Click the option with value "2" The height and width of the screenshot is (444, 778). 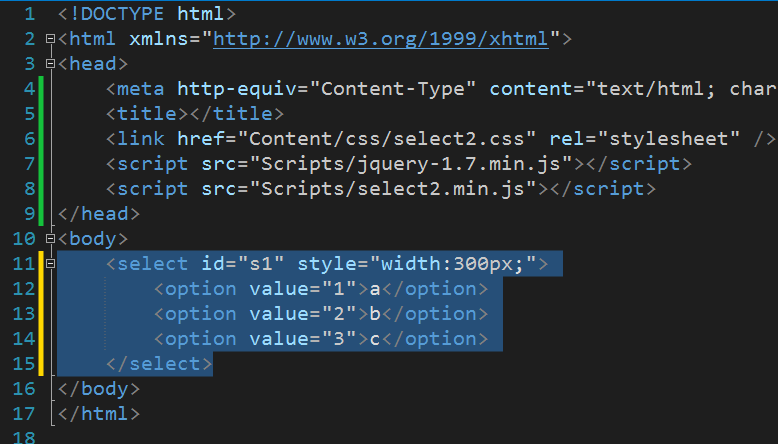click(x=322, y=314)
